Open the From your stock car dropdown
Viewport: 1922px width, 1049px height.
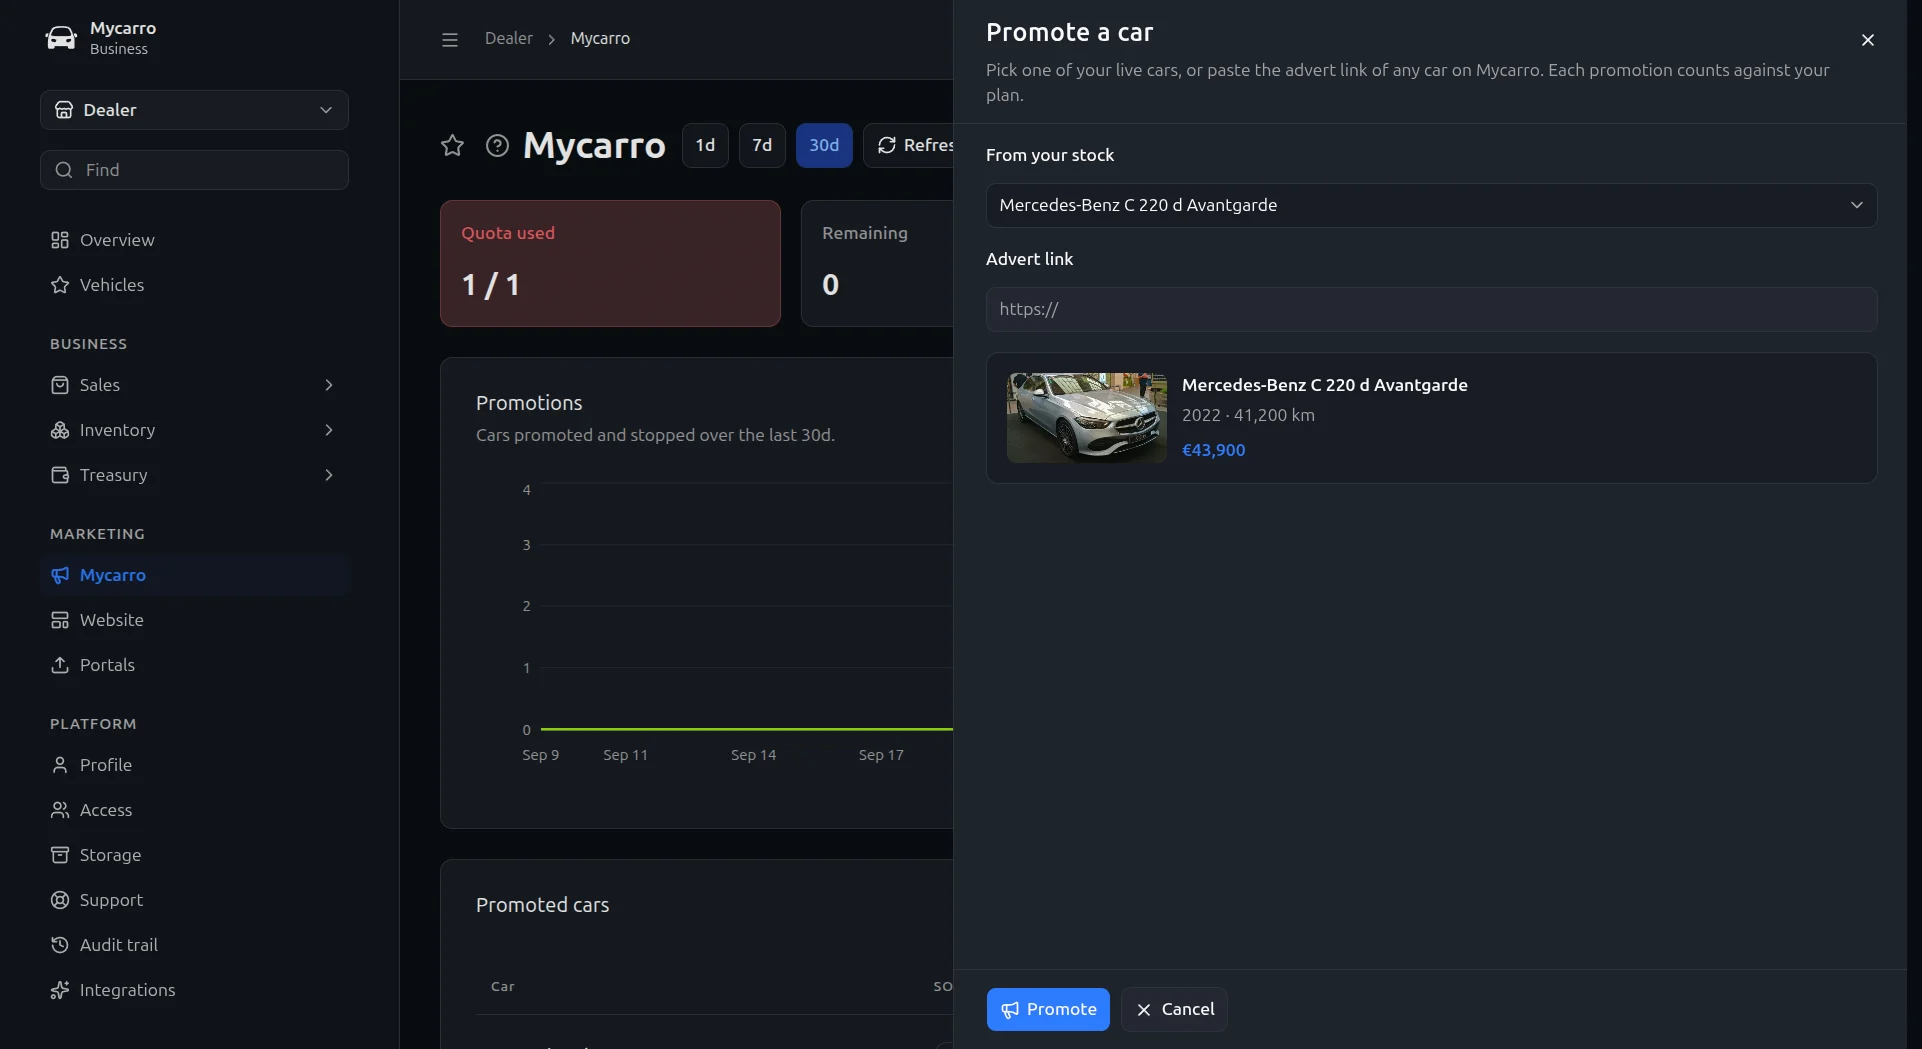[x=1431, y=205]
